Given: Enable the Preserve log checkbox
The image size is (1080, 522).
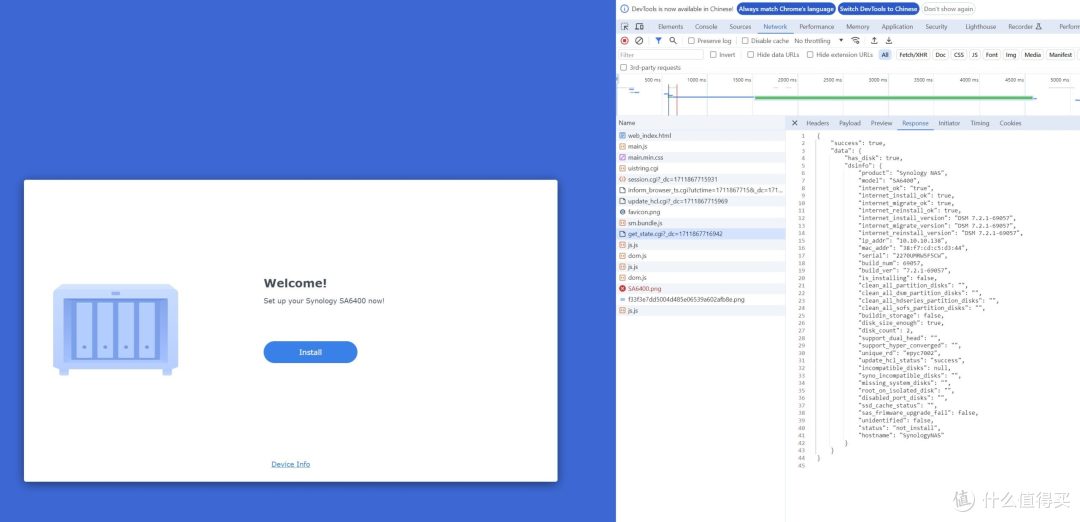Looking at the screenshot, I should [692, 41].
